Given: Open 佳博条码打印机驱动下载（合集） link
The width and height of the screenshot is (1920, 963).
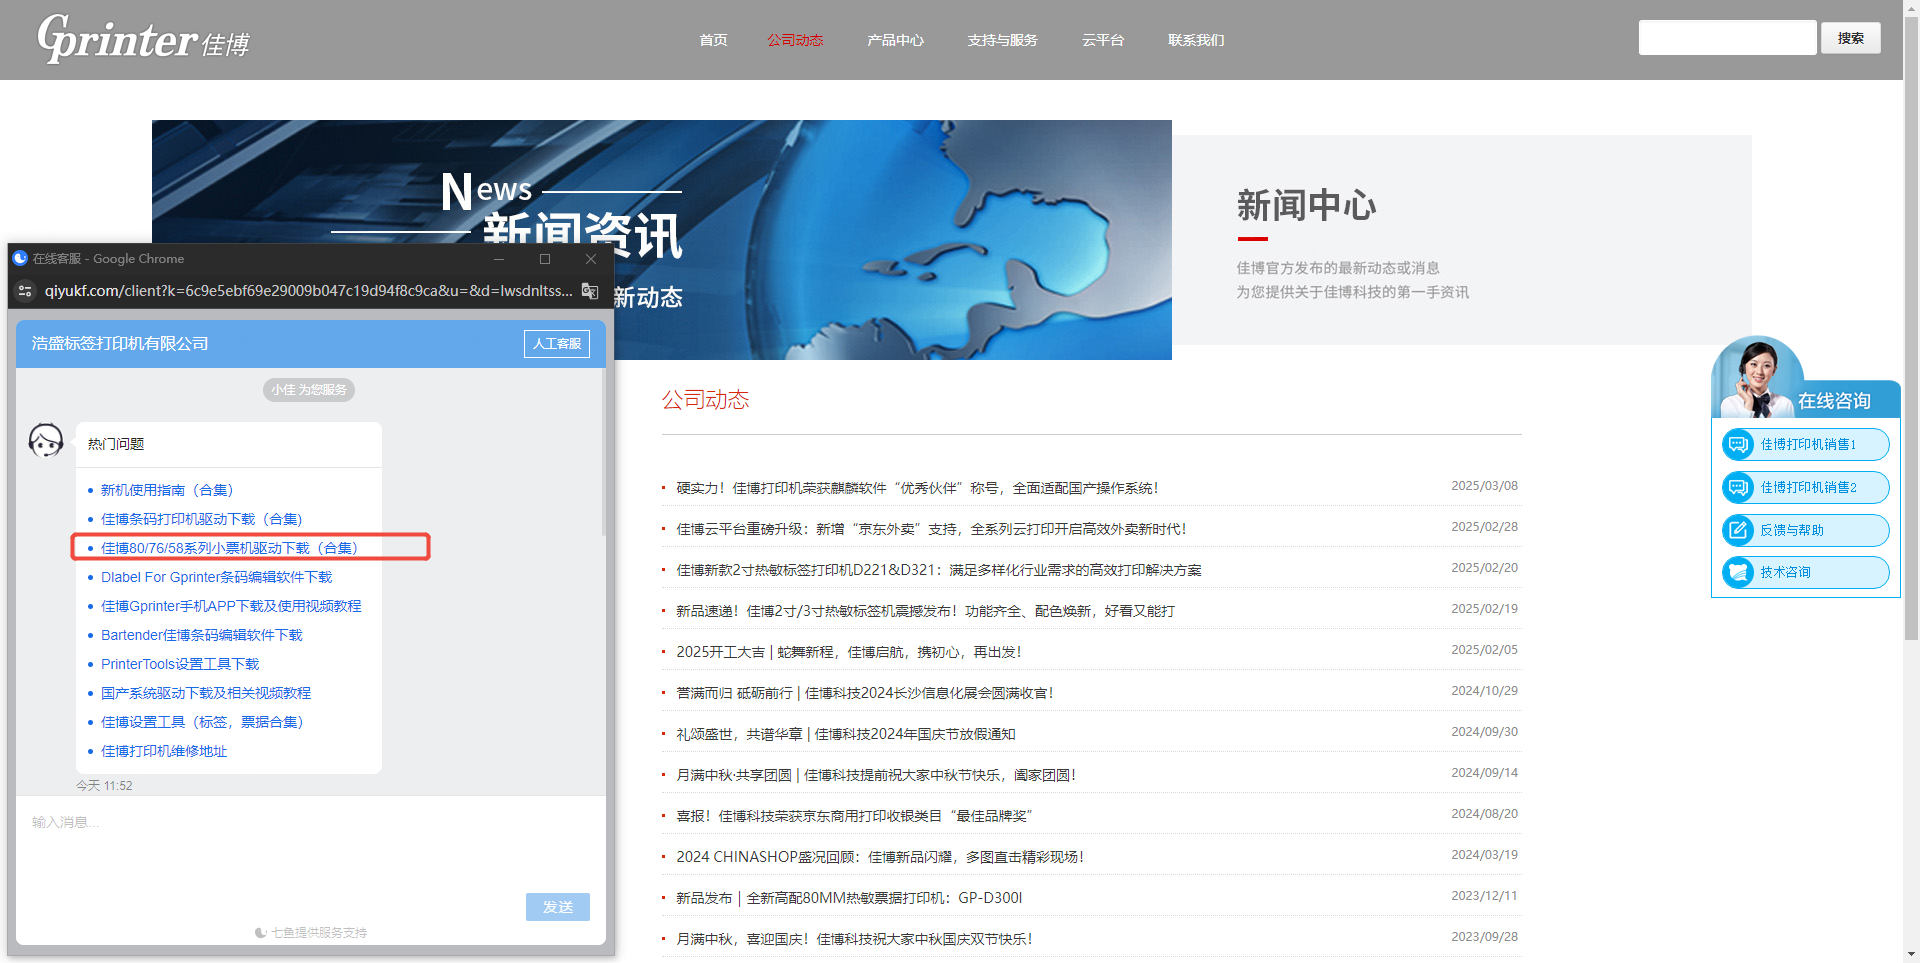Looking at the screenshot, I should tap(202, 519).
